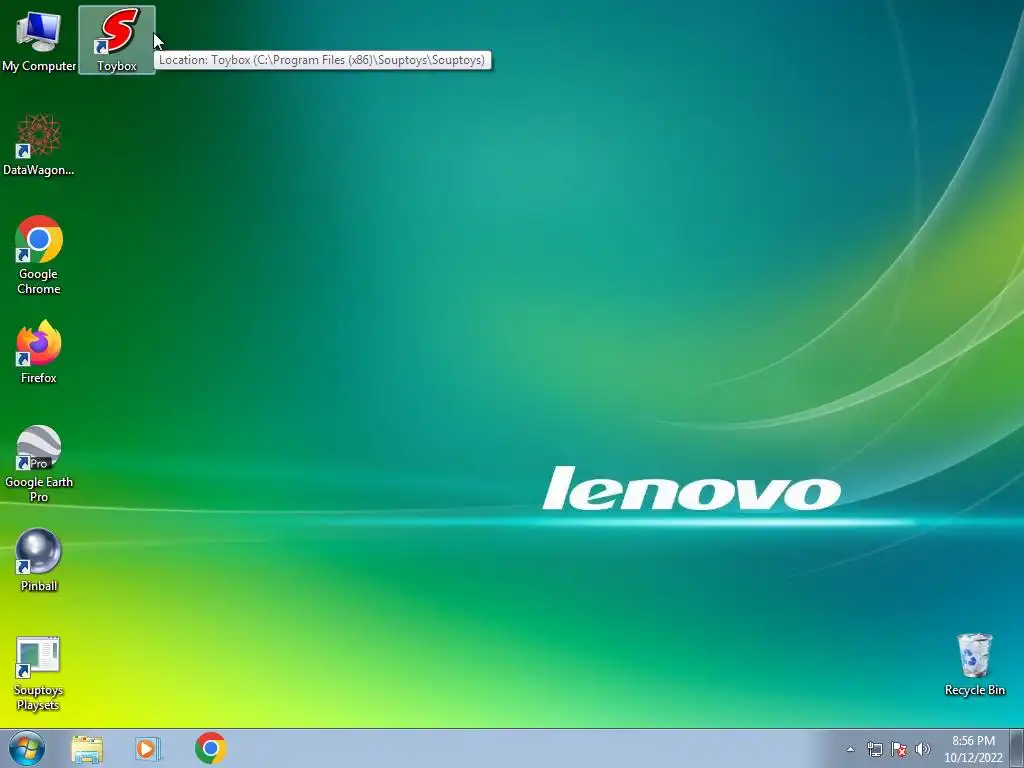Select the DataWagon desktop shortcut
The width and height of the screenshot is (1024, 768).
pyautogui.click(x=39, y=144)
